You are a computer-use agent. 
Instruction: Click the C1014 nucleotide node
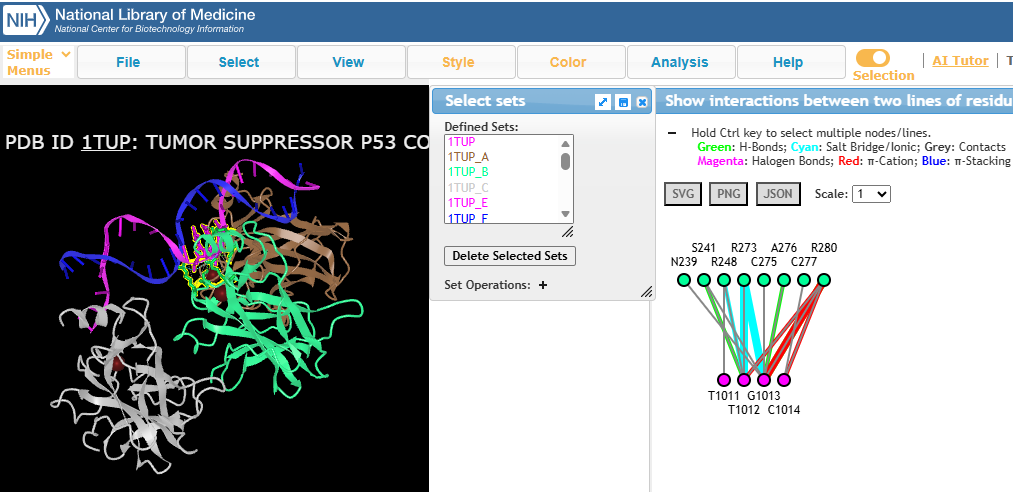coord(784,380)
